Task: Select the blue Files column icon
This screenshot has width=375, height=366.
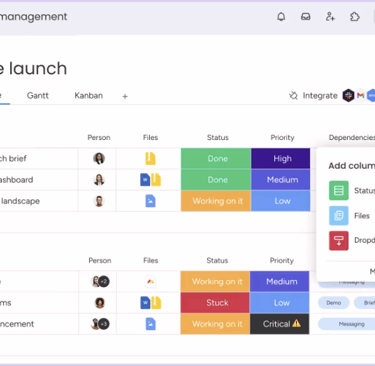Action: point(339,216)
